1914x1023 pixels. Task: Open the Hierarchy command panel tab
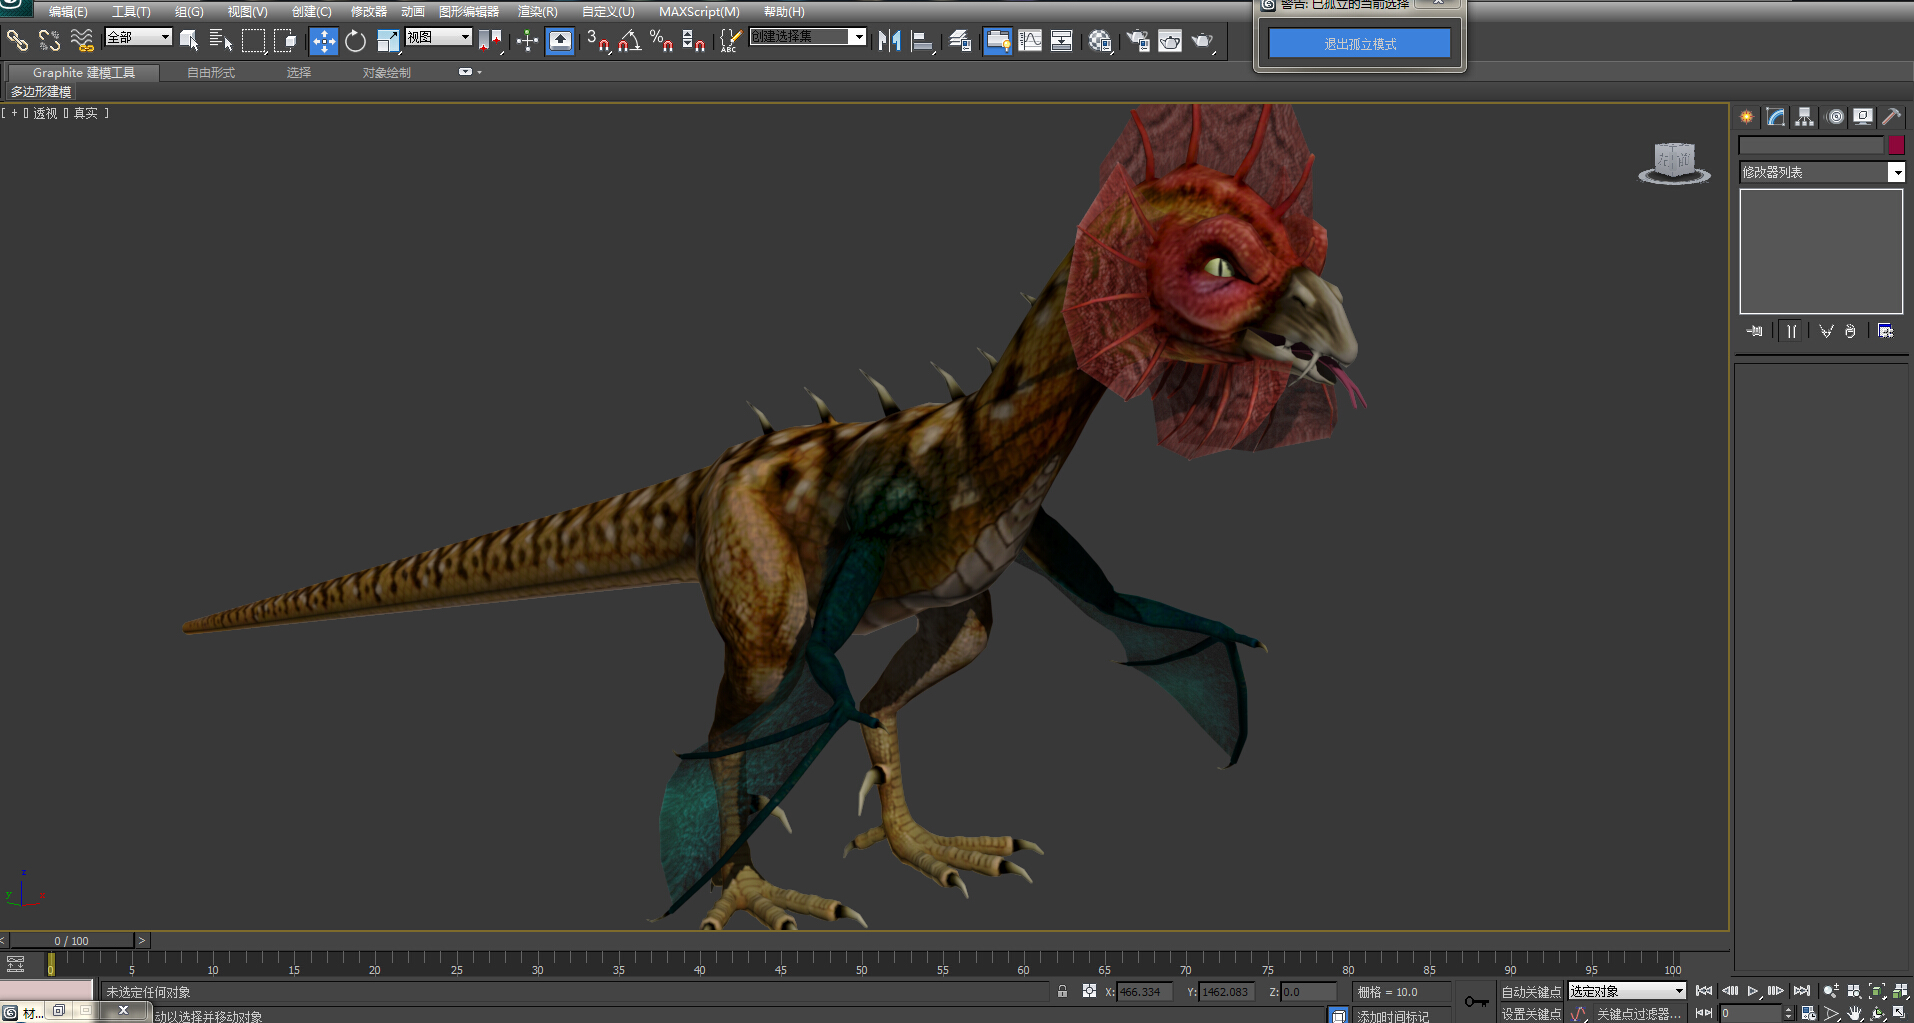point(1804,117)
